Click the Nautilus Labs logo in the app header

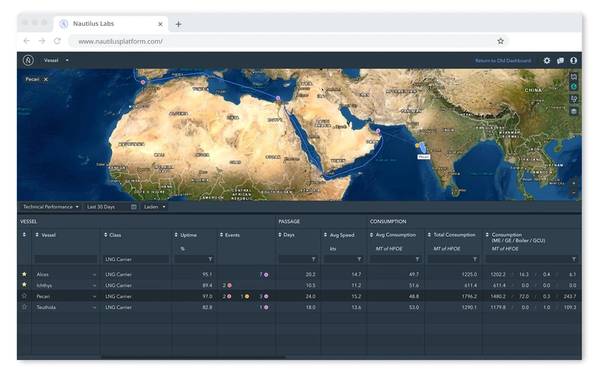[28, 60]
